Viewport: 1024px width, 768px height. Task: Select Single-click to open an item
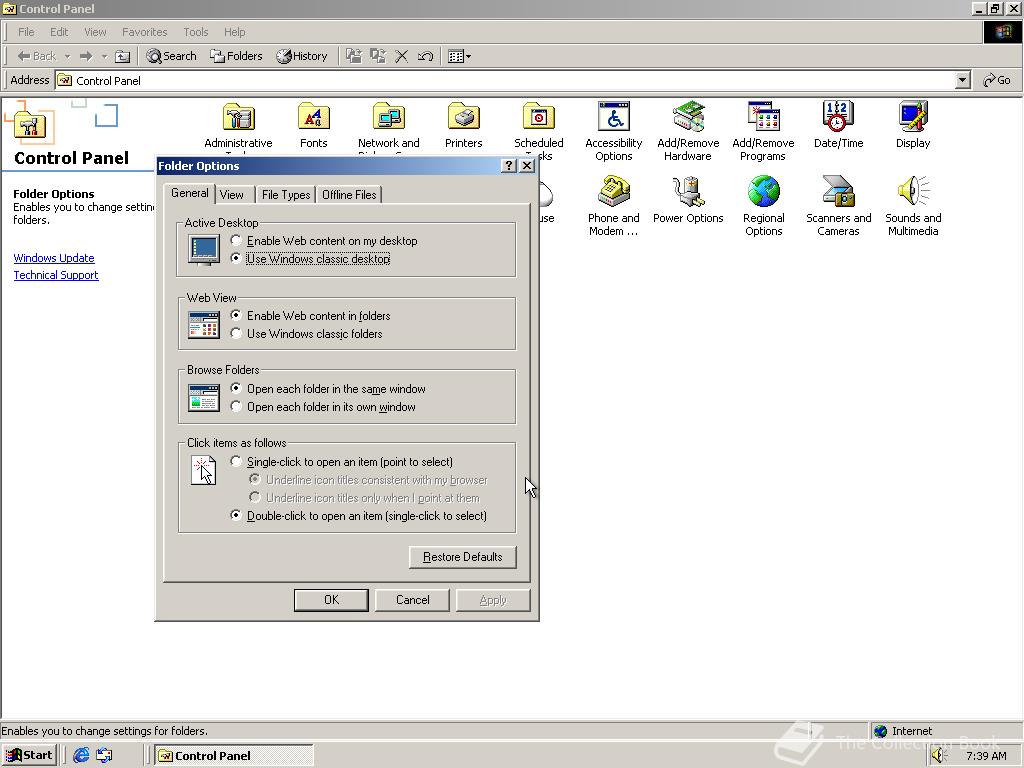coord(342,462)
